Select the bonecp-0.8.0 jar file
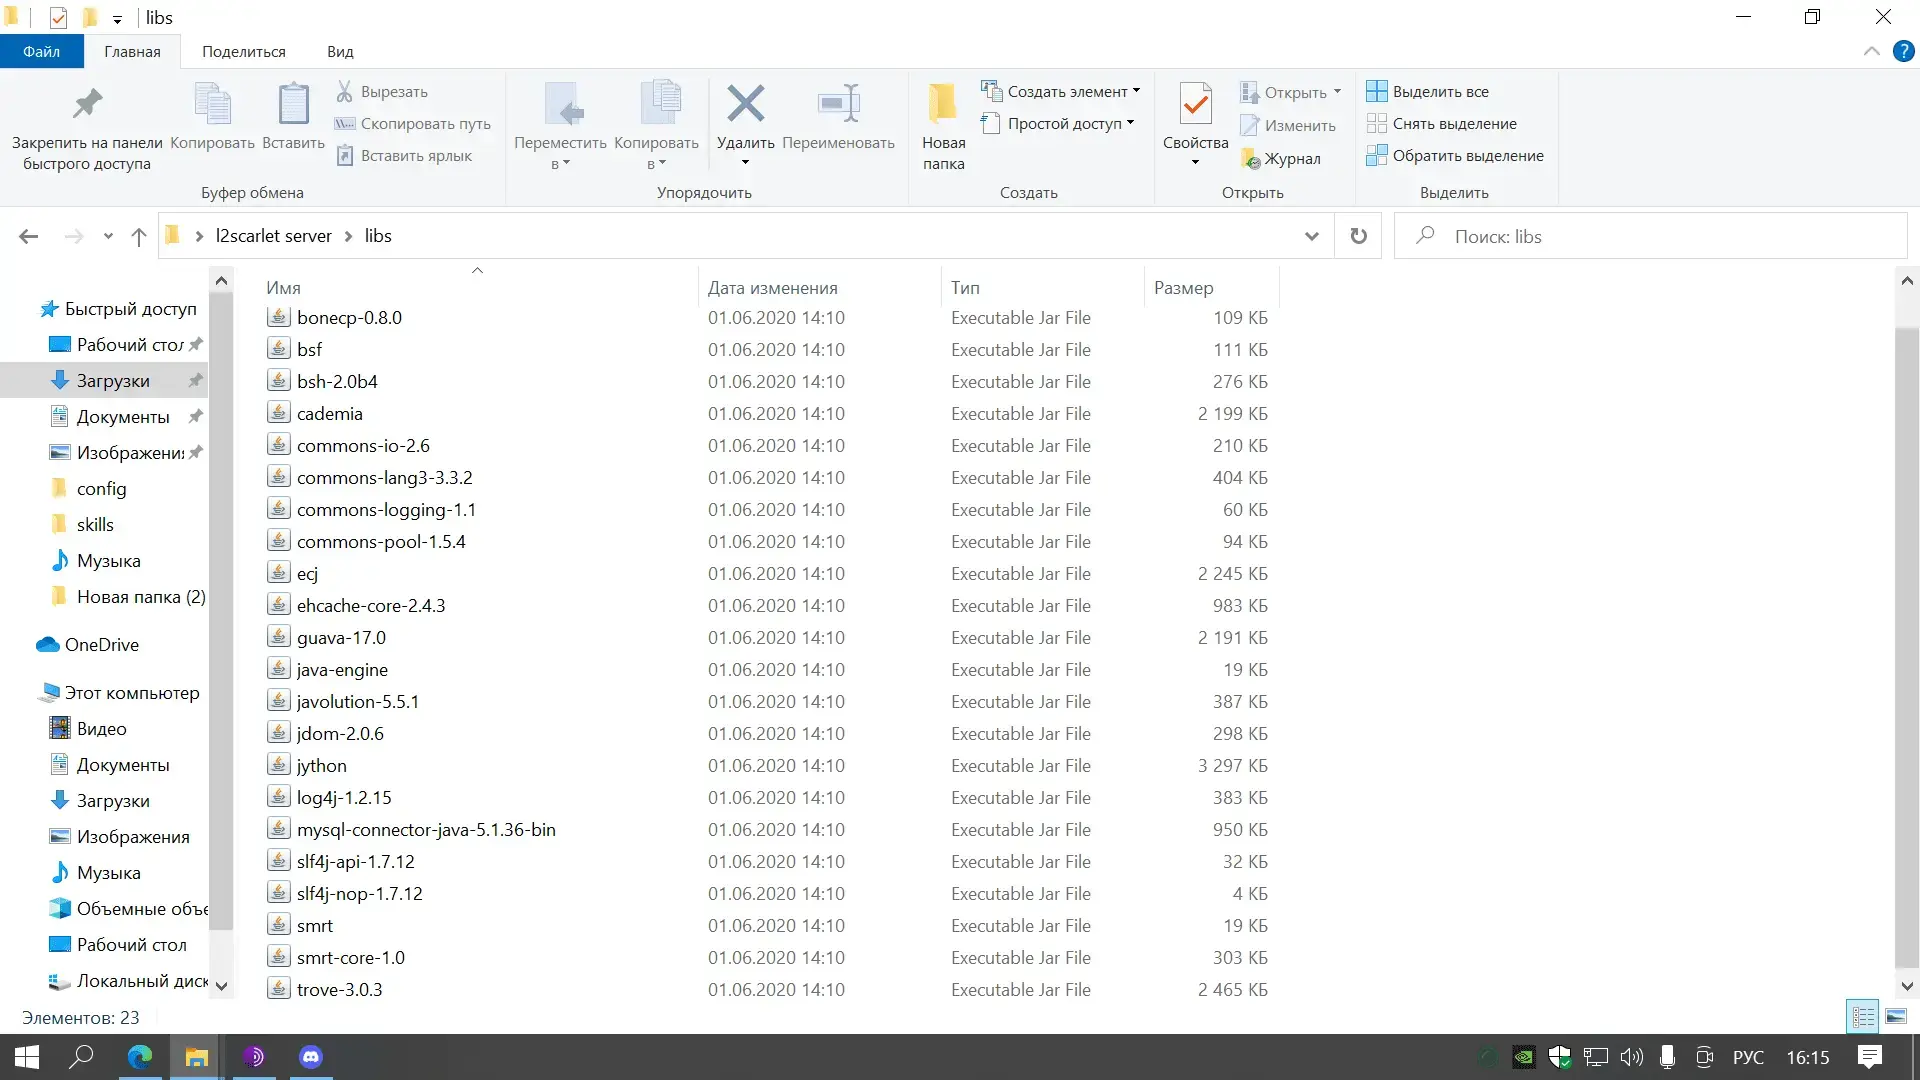This screenshot has height=1080, width=1920. 349,317
